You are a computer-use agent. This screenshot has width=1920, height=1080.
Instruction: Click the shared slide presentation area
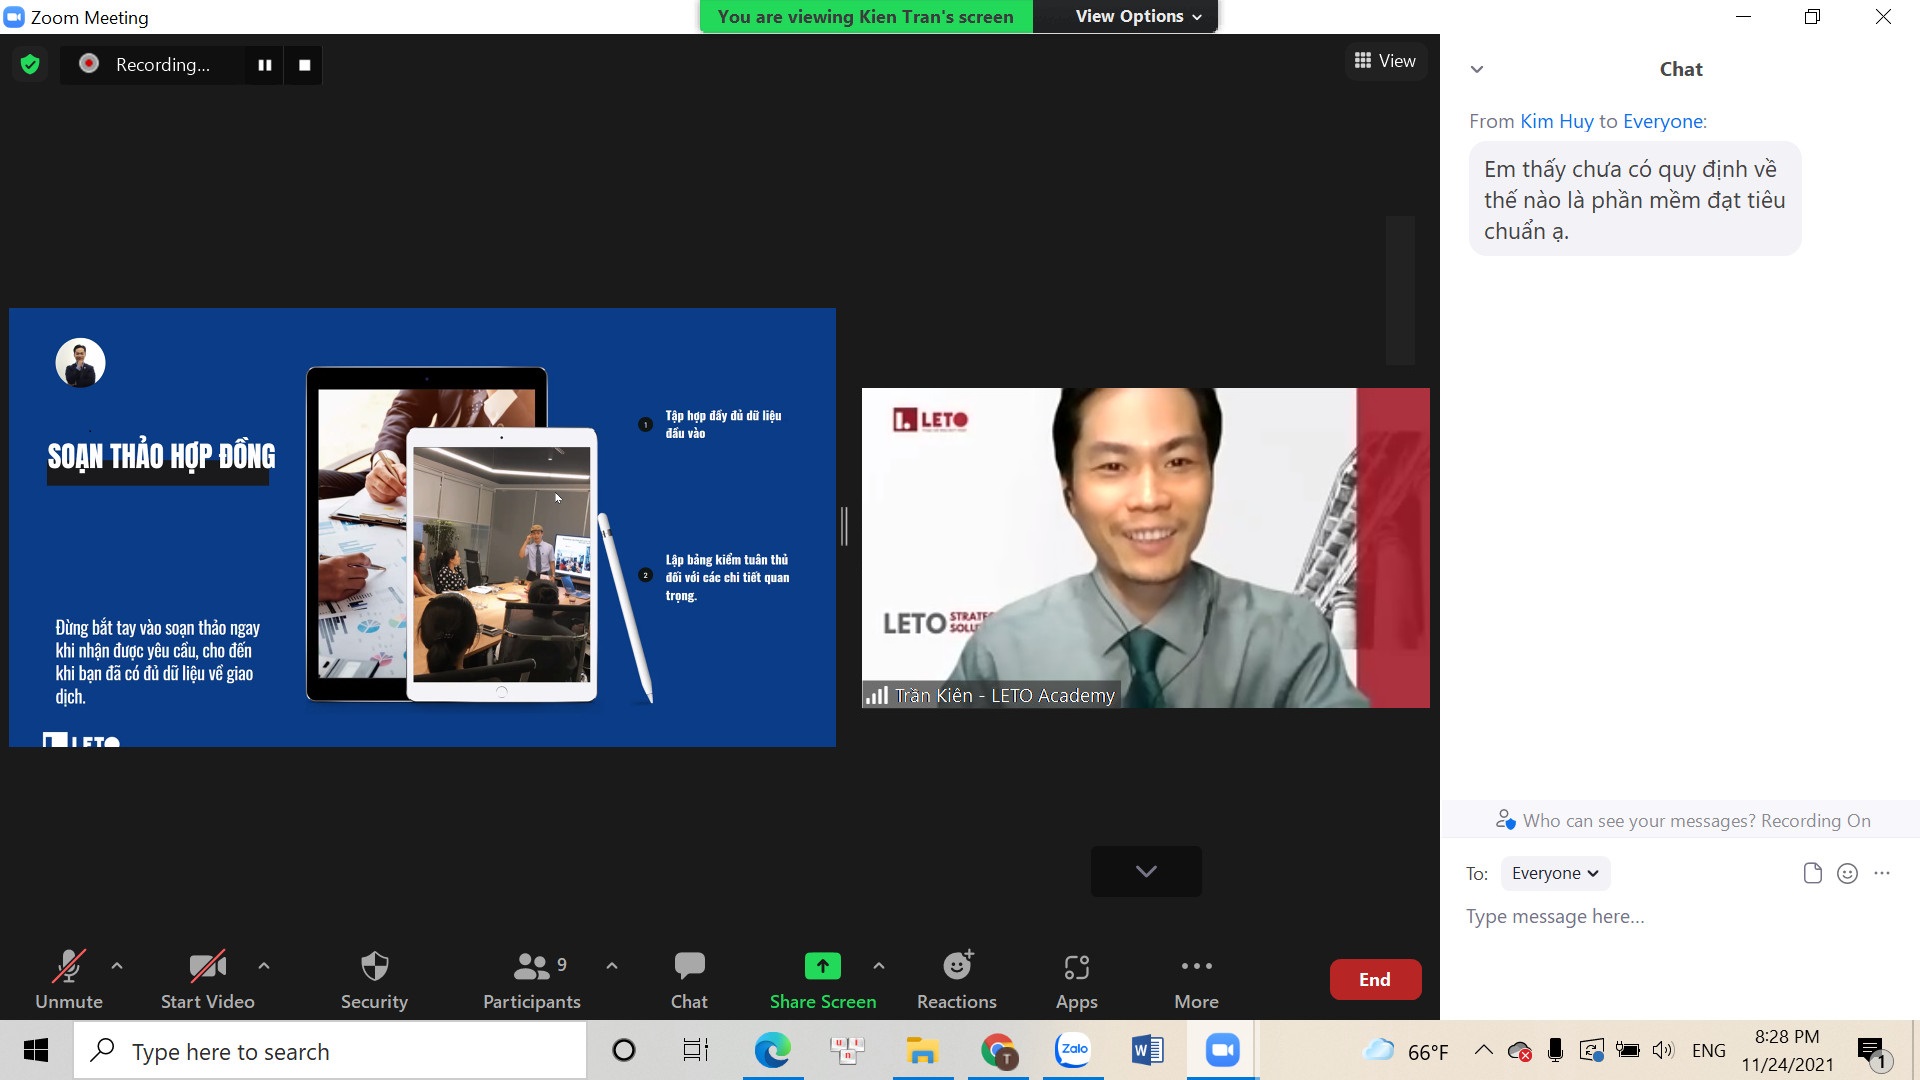point(422,527)
